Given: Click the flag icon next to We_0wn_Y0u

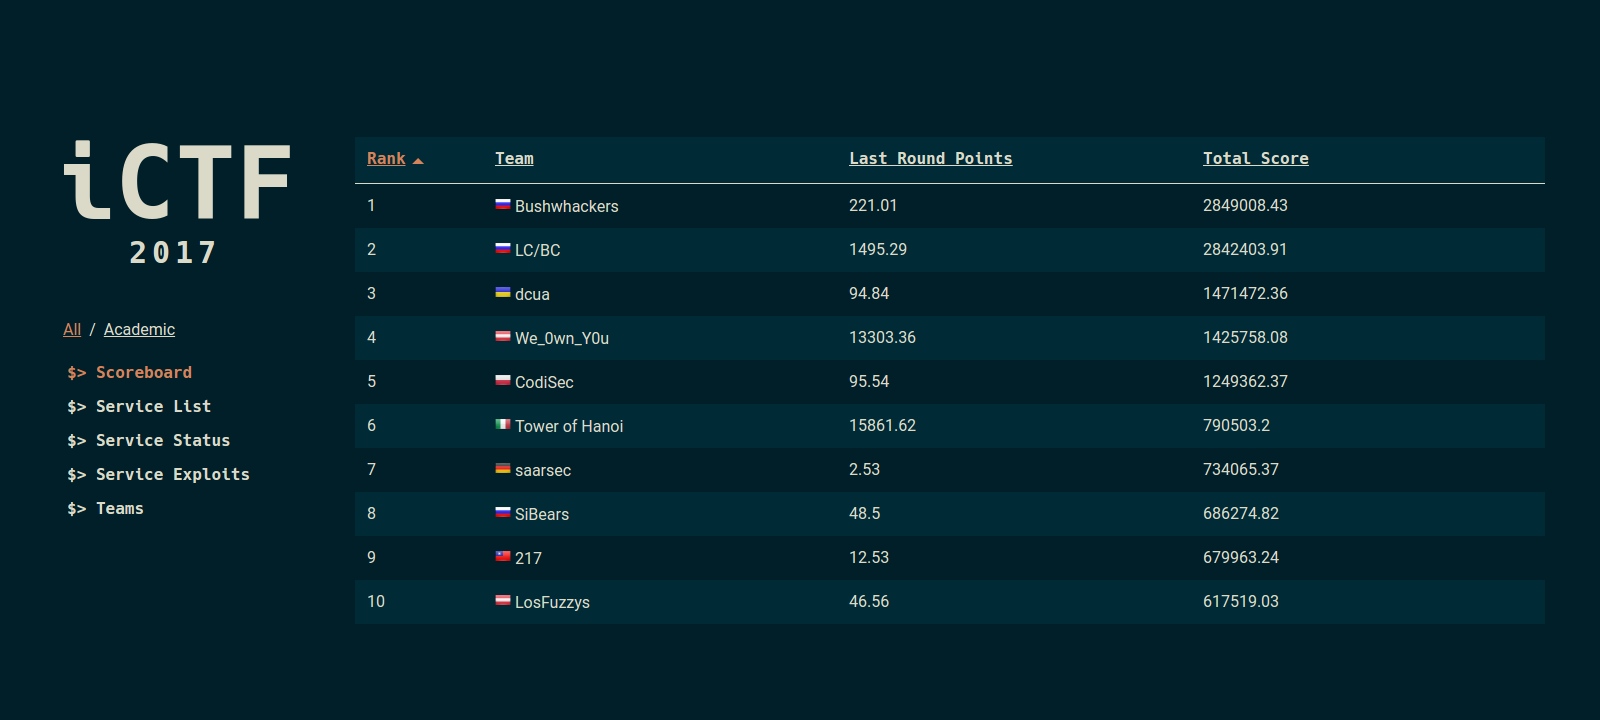Looking at the screenshot, I should 503,336.
